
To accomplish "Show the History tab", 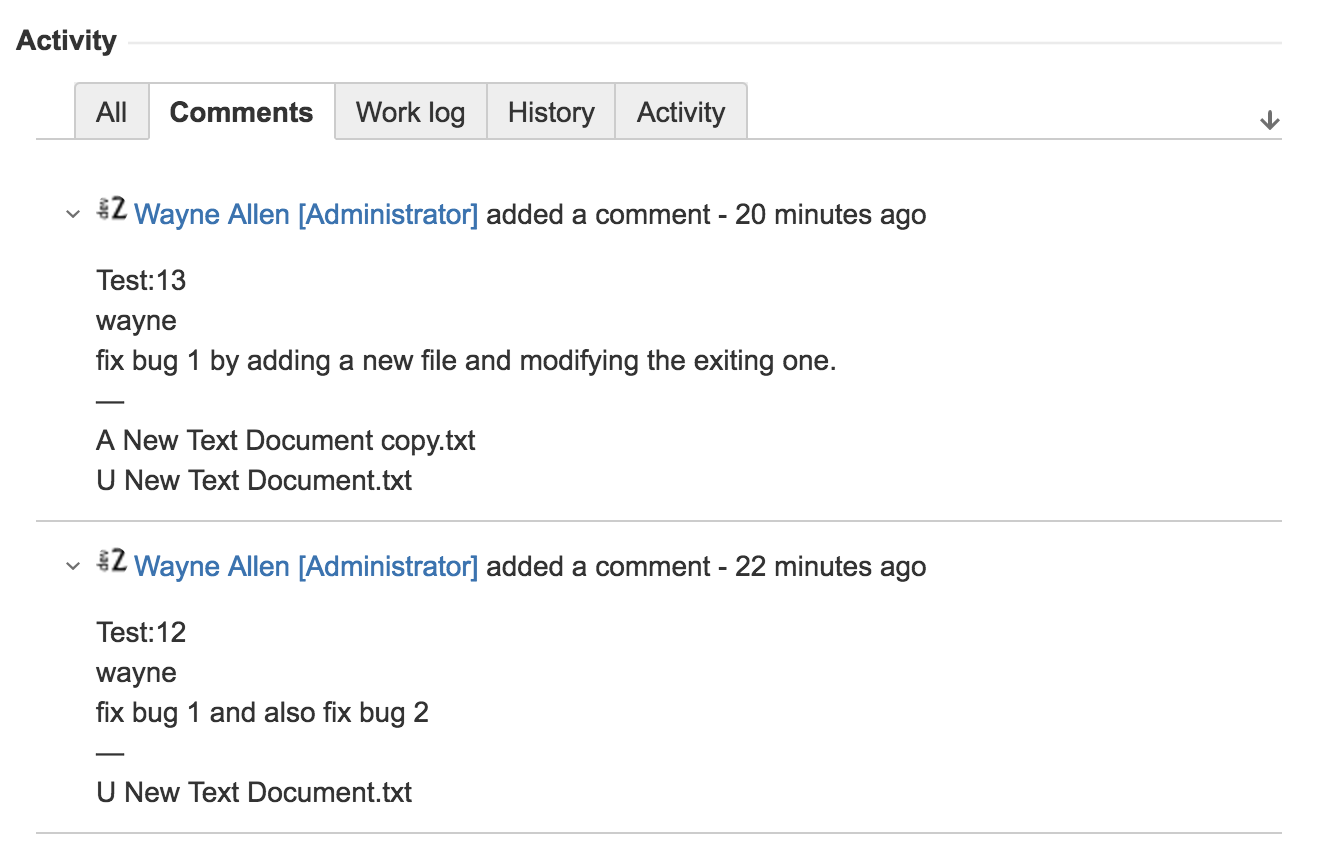I will [551, 112].
